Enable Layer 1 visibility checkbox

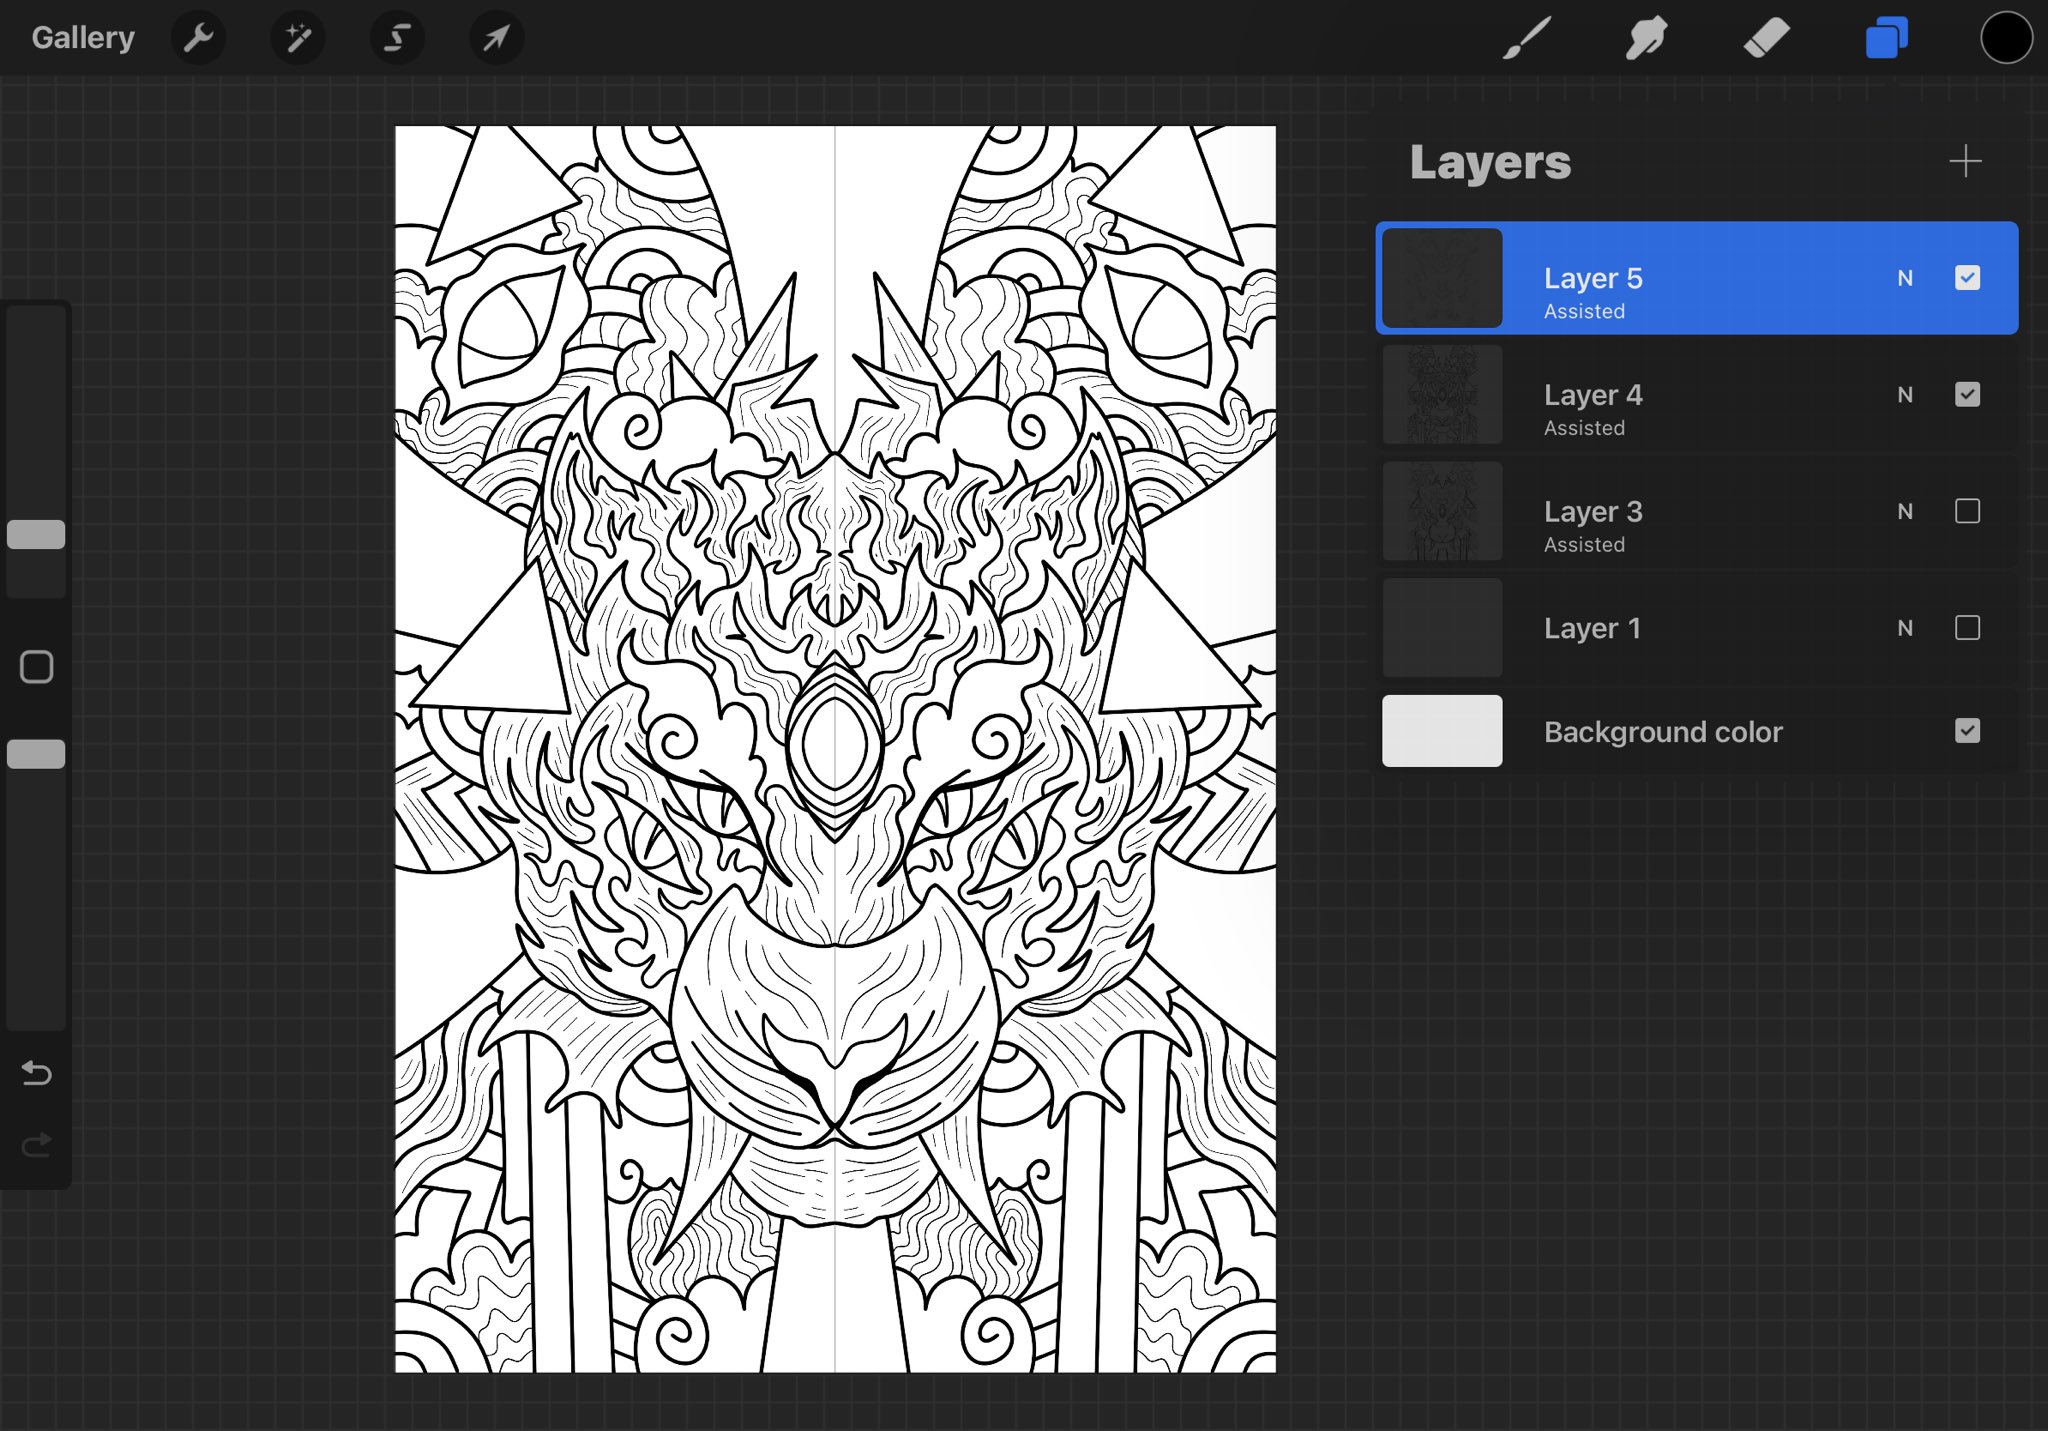pos(1966,628)
